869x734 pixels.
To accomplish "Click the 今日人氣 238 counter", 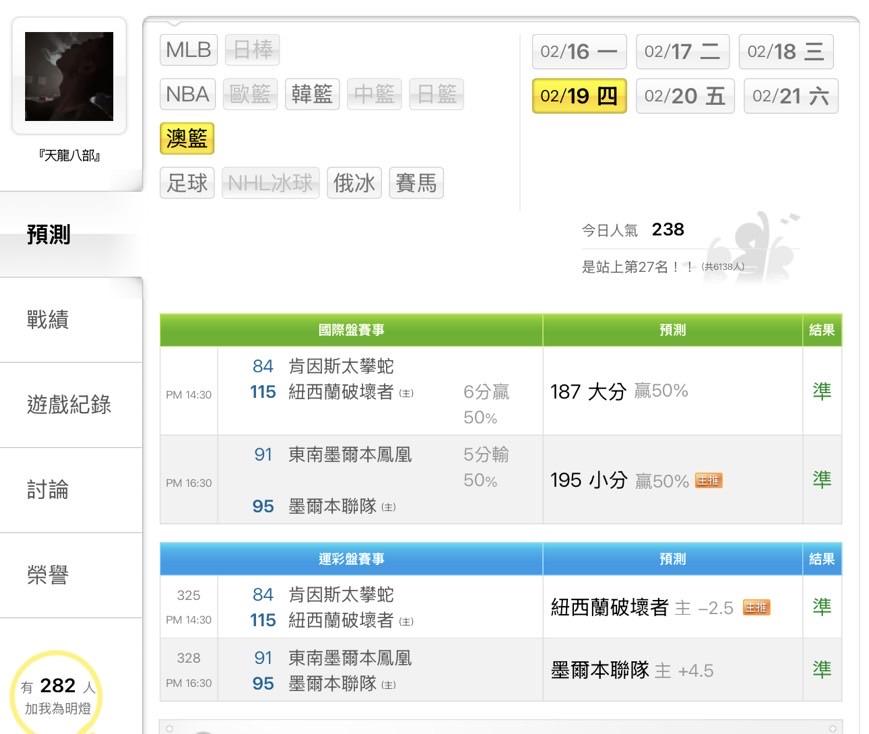I will point(633,230).
